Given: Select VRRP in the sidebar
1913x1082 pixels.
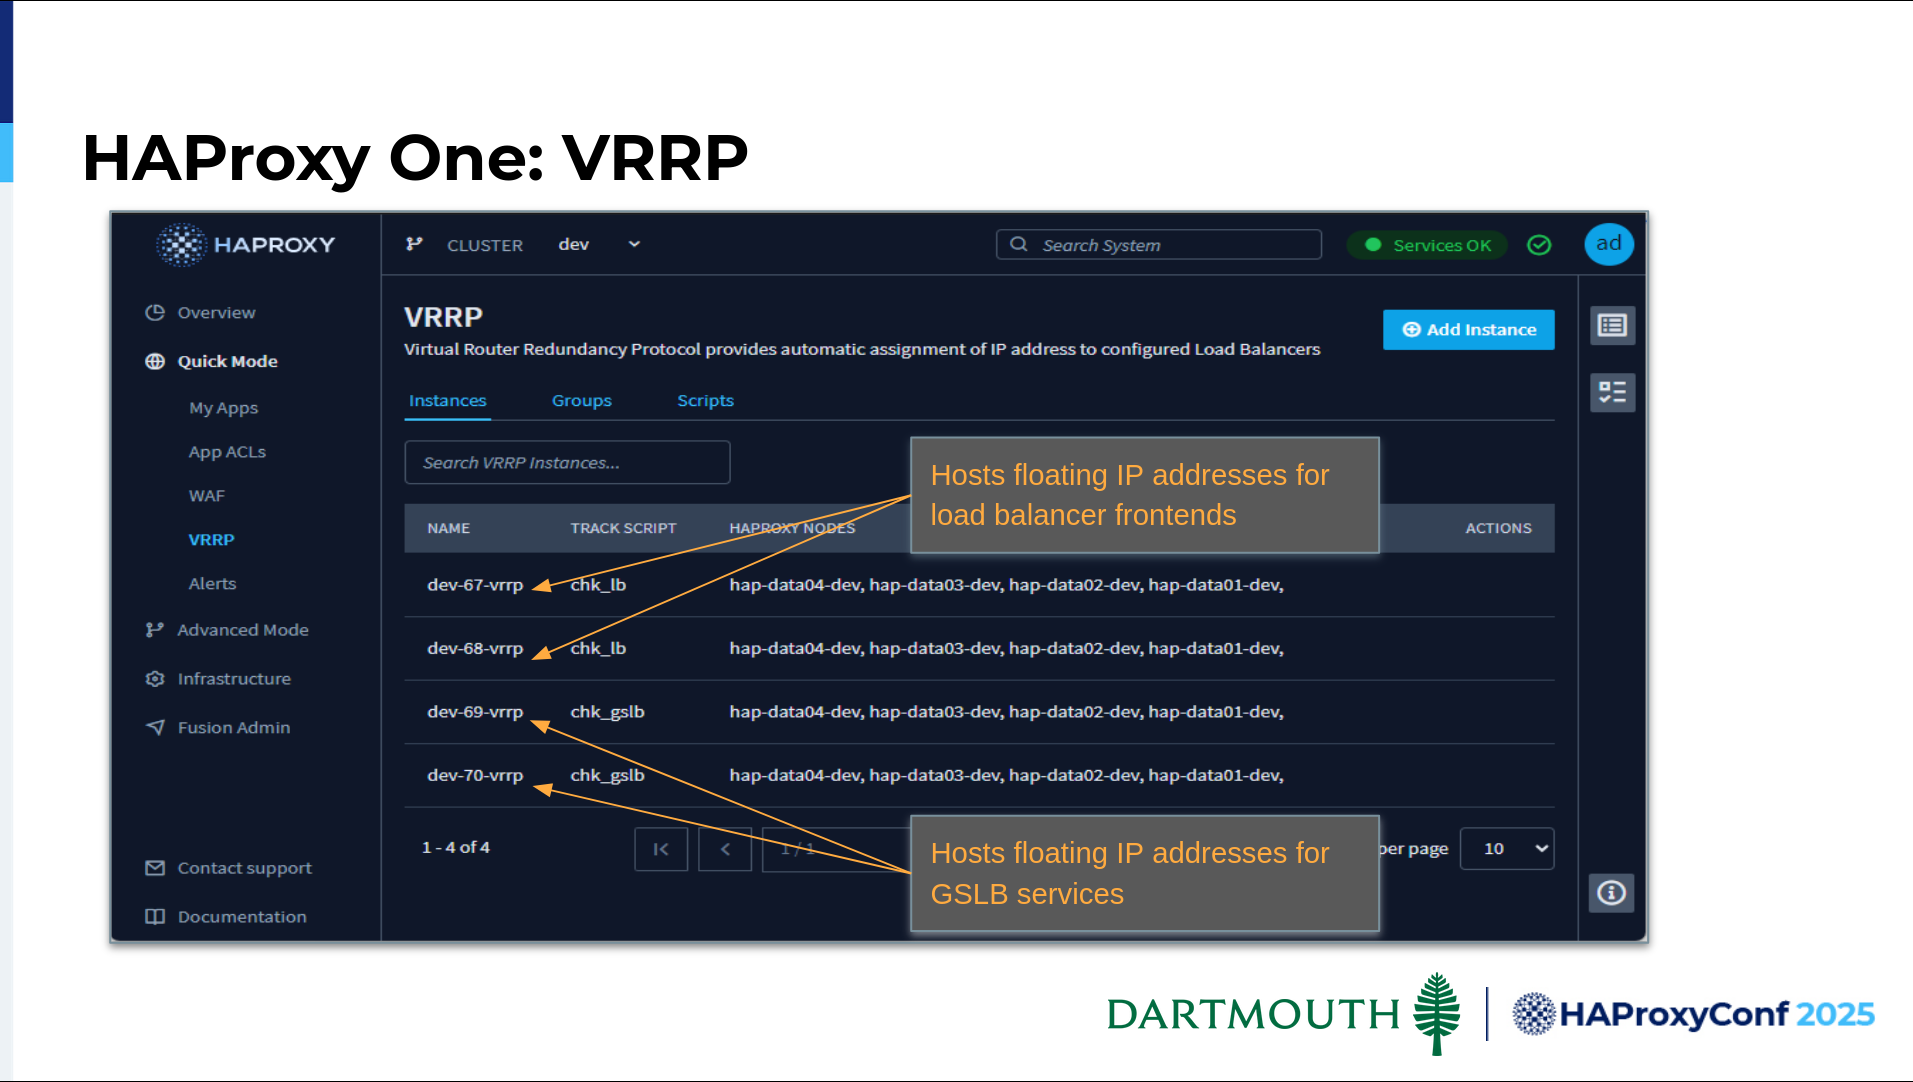Looking at the screenshot, I should pos(211,540).
